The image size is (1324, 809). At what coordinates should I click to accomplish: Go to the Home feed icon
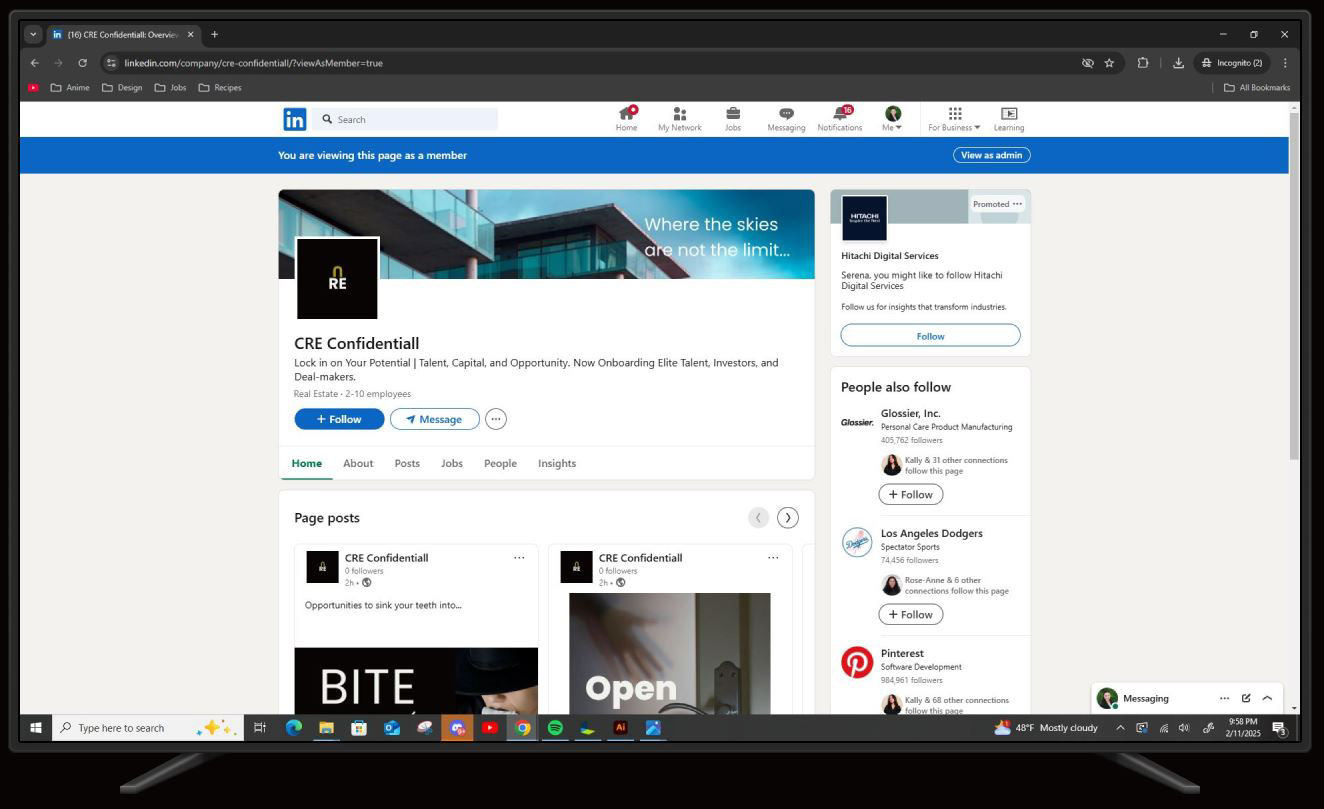(x=627, y=119)
